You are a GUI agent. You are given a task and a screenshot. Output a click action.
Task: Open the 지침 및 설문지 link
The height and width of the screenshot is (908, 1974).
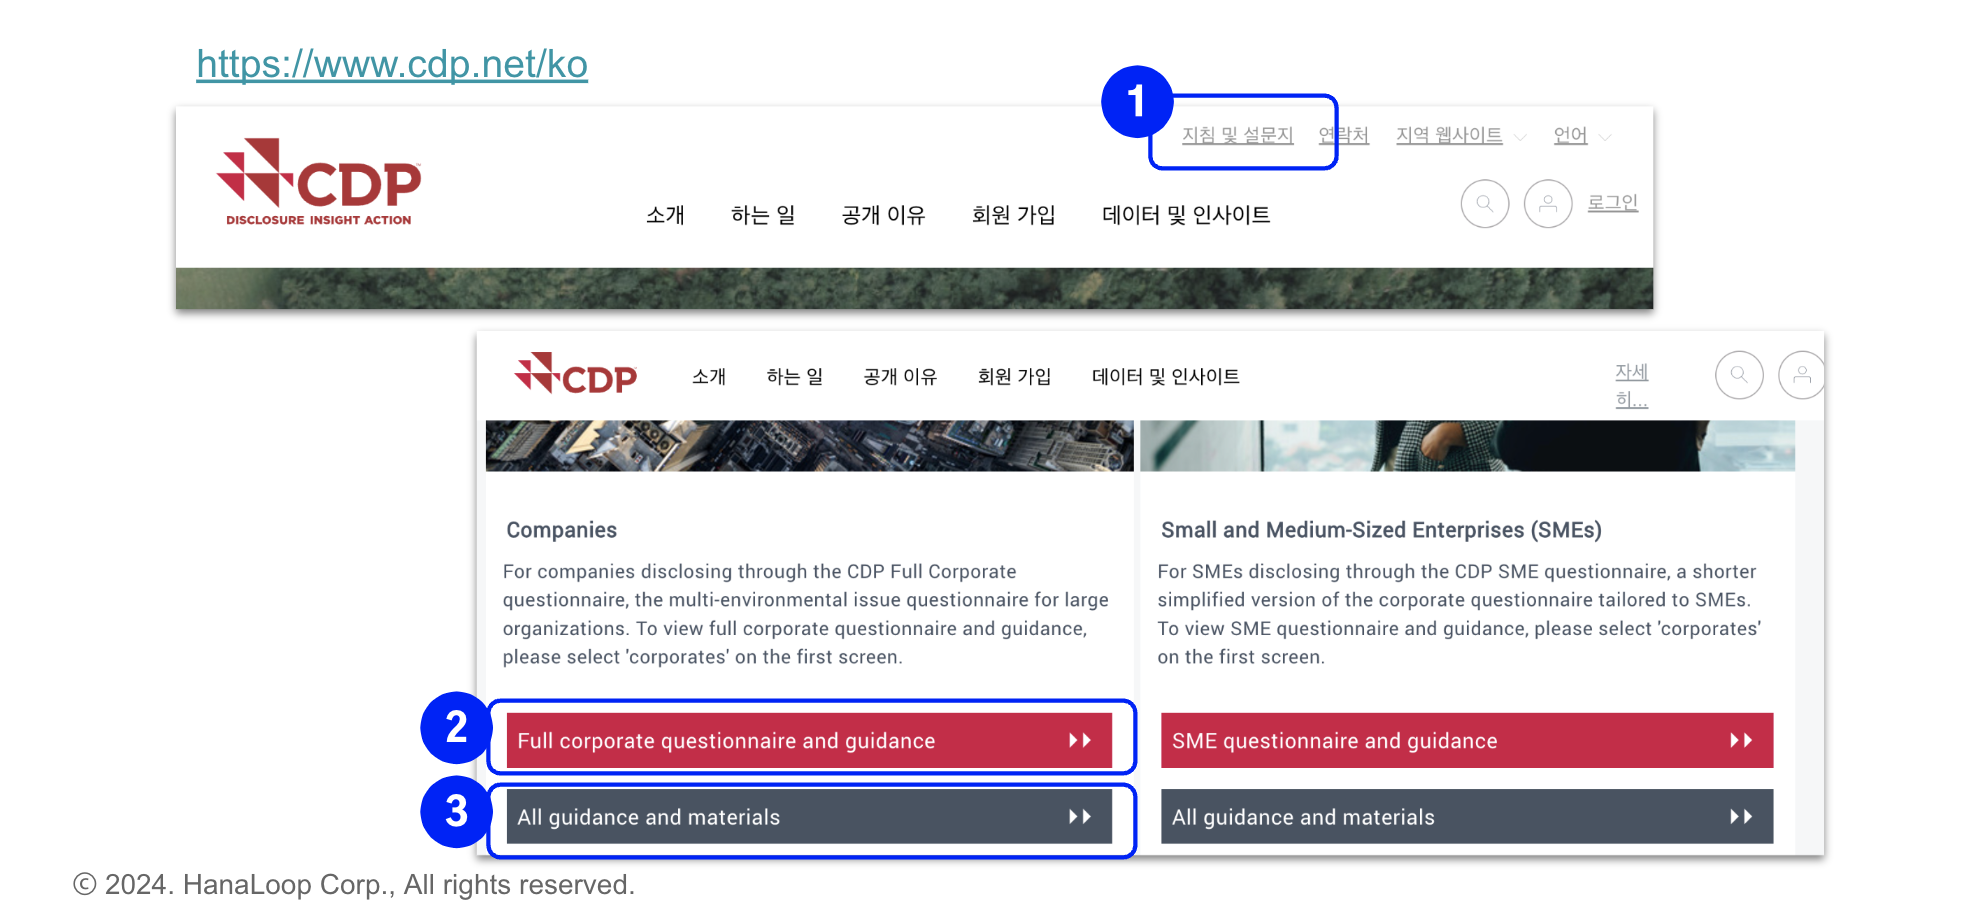tap(1237, 135)
